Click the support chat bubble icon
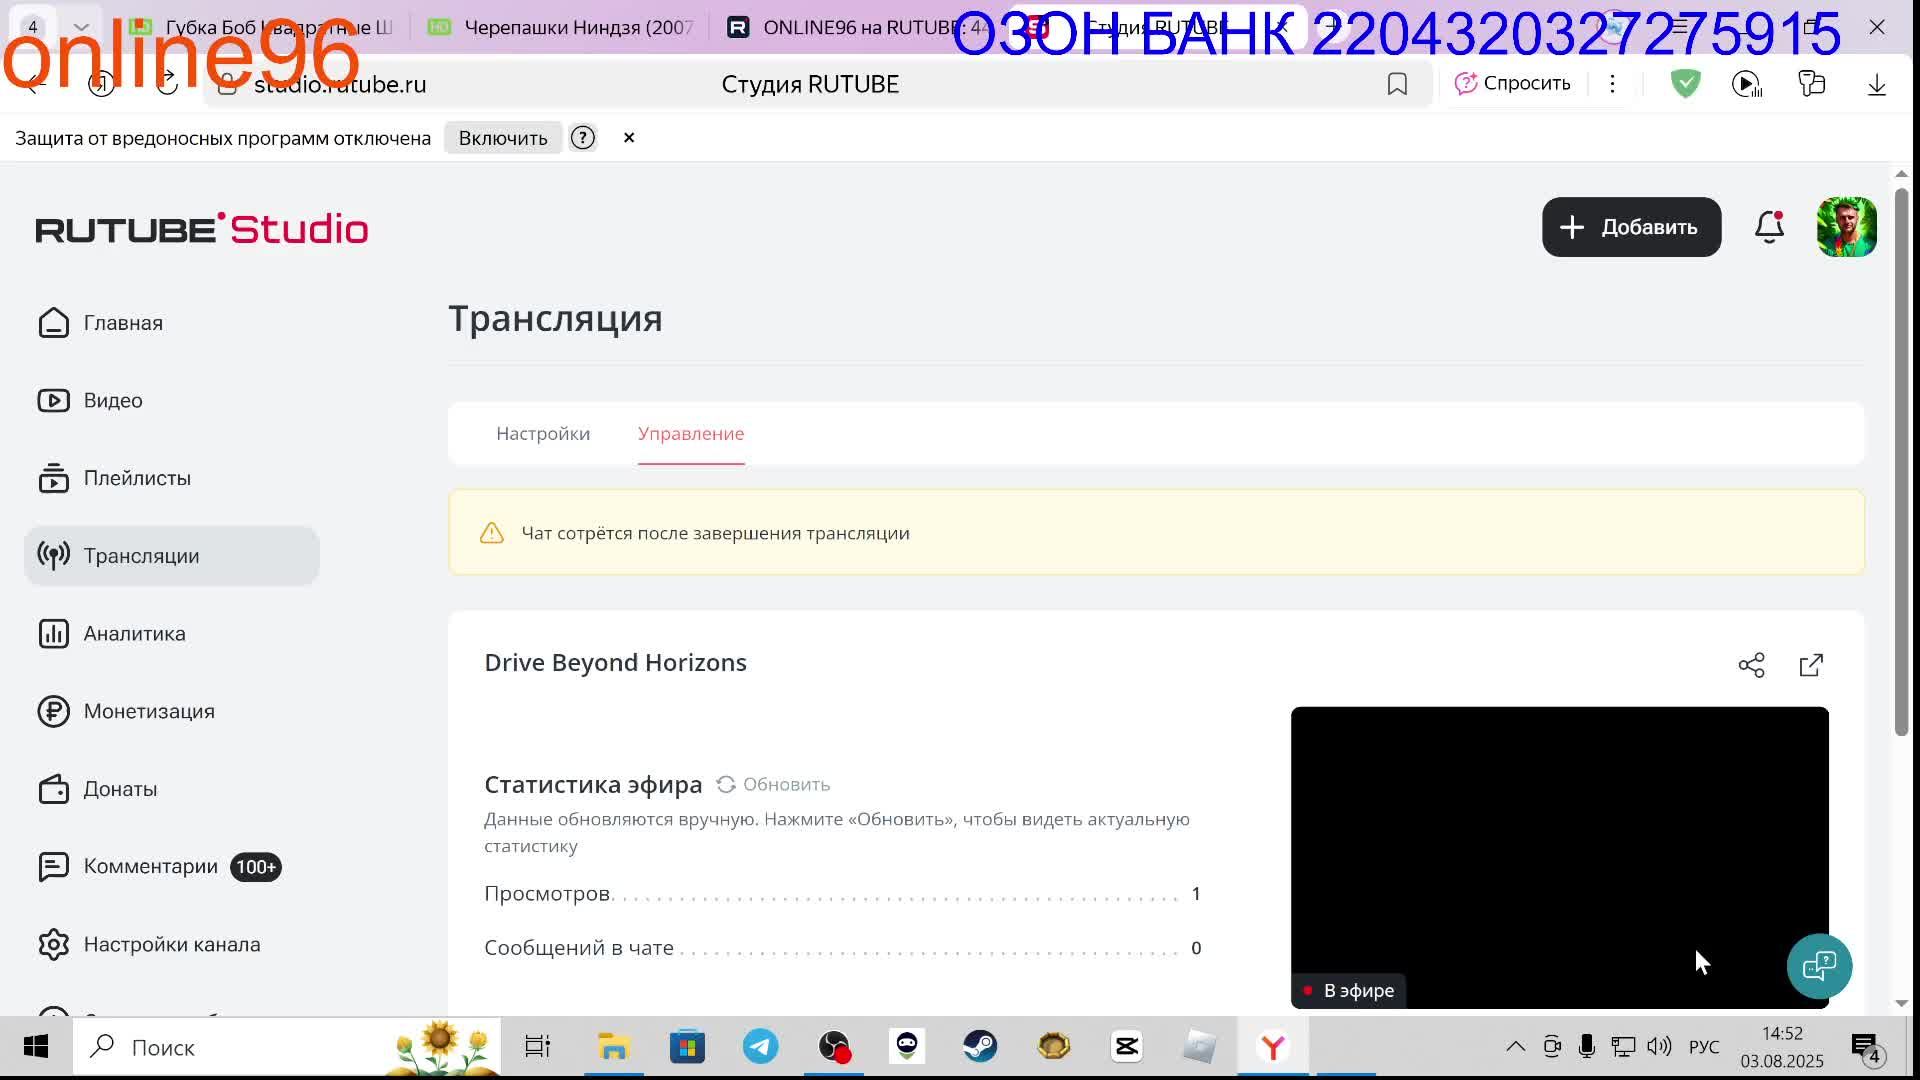This screenshot has width=1920, height=1080. click(1819, 966)
